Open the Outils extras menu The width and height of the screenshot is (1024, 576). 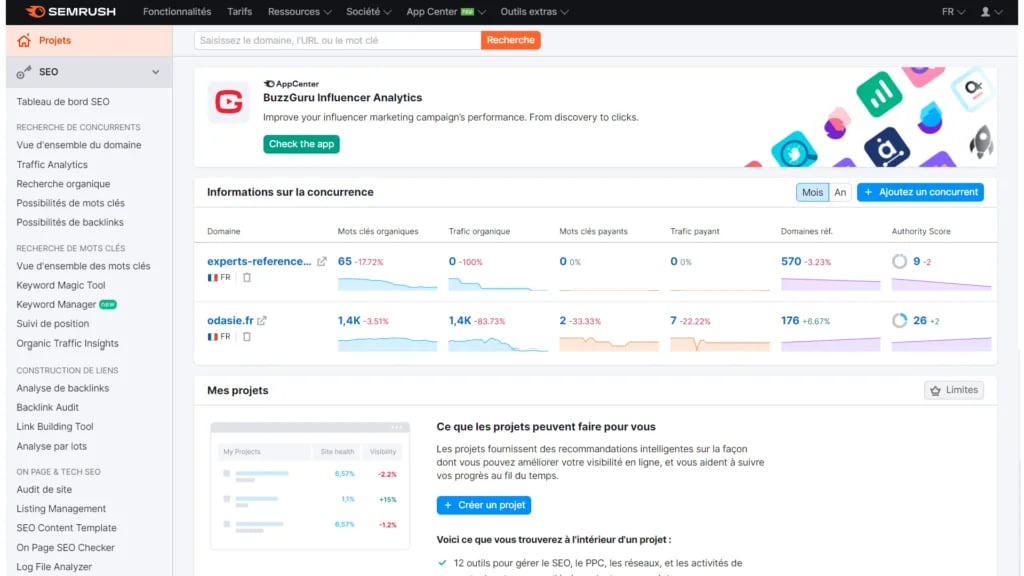click(x=530, y=13)
